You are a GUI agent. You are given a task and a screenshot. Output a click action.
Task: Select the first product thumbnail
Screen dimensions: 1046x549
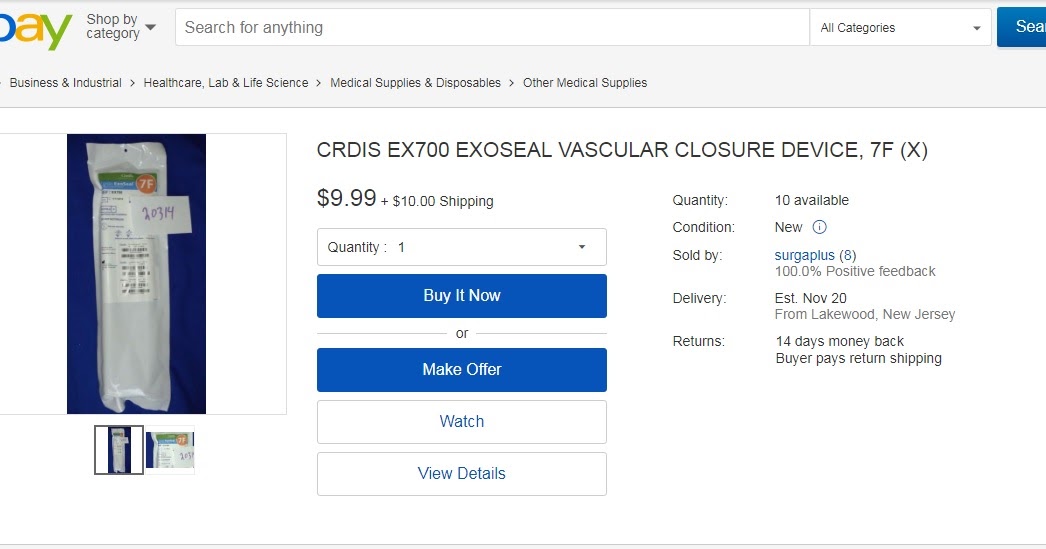119,450
